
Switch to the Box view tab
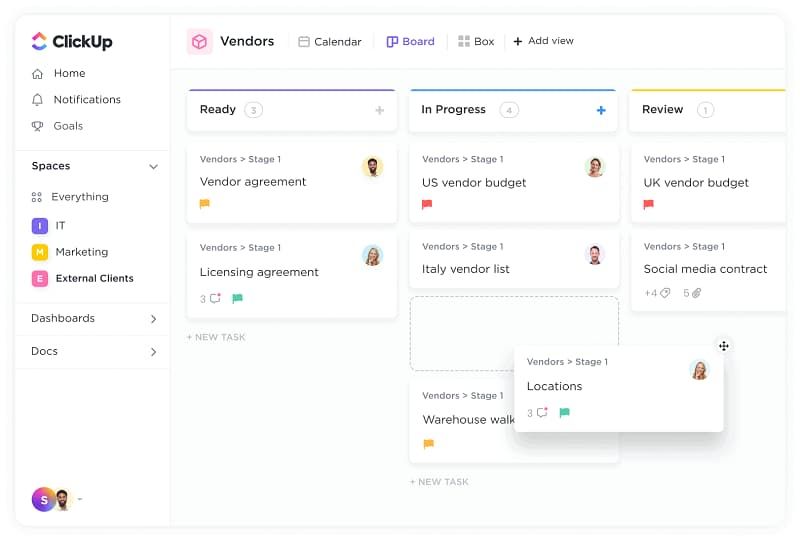pyautogui.click(x=476, y=42)
